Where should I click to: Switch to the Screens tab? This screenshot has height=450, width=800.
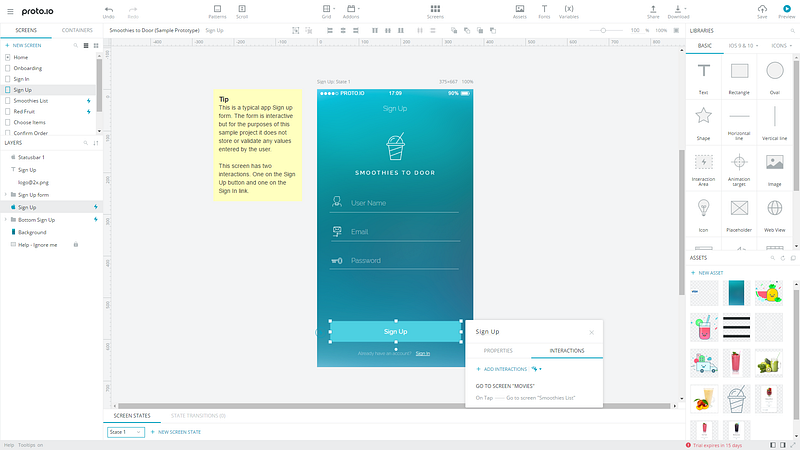click(26, 30)
